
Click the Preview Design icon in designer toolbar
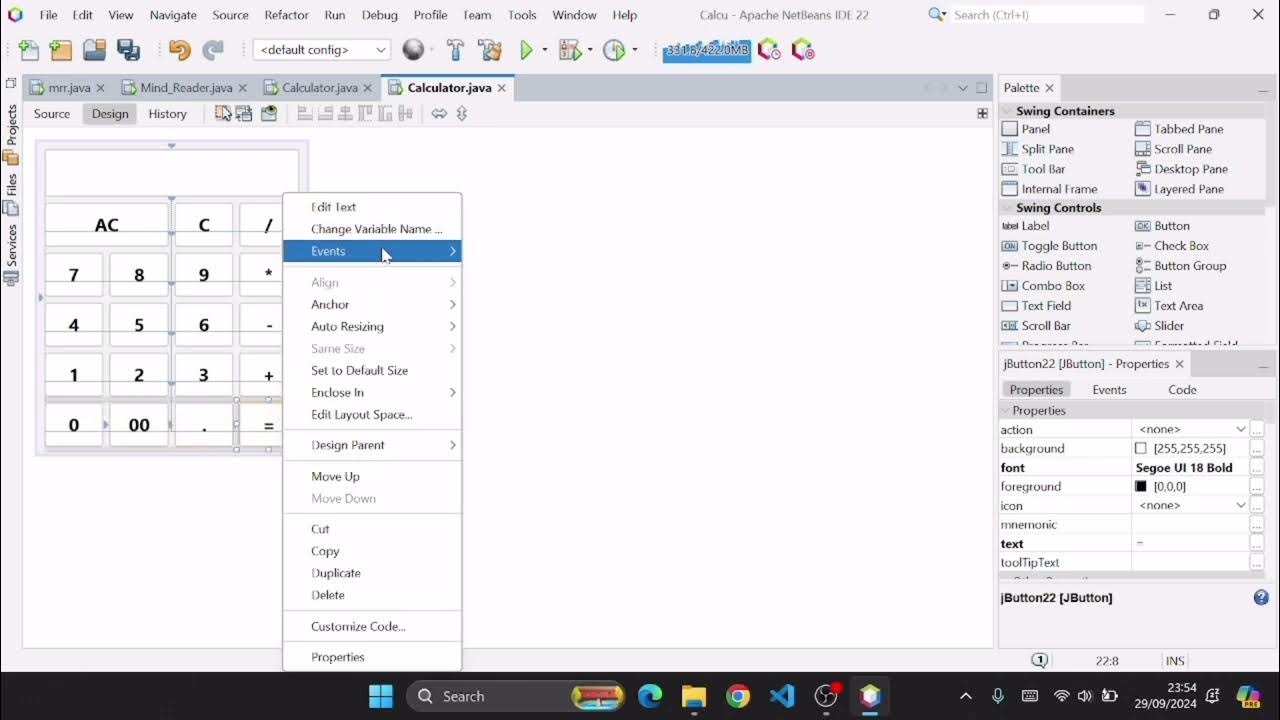pyautogui.click(x=269, y=114)
